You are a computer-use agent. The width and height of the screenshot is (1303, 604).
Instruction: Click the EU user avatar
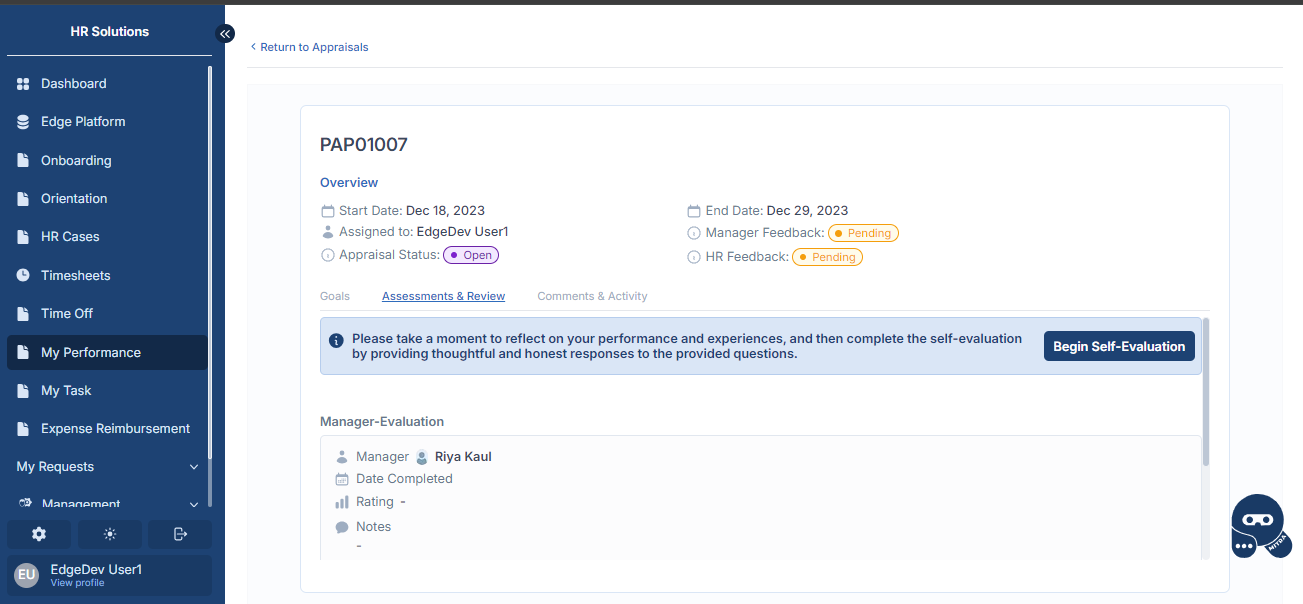click(x=27, y=575)
